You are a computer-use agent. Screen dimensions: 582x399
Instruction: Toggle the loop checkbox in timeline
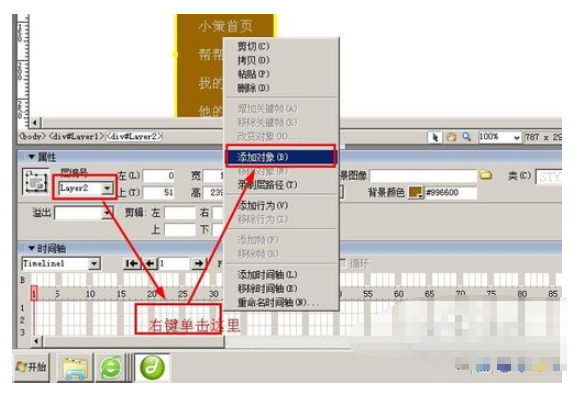[342, 263]
